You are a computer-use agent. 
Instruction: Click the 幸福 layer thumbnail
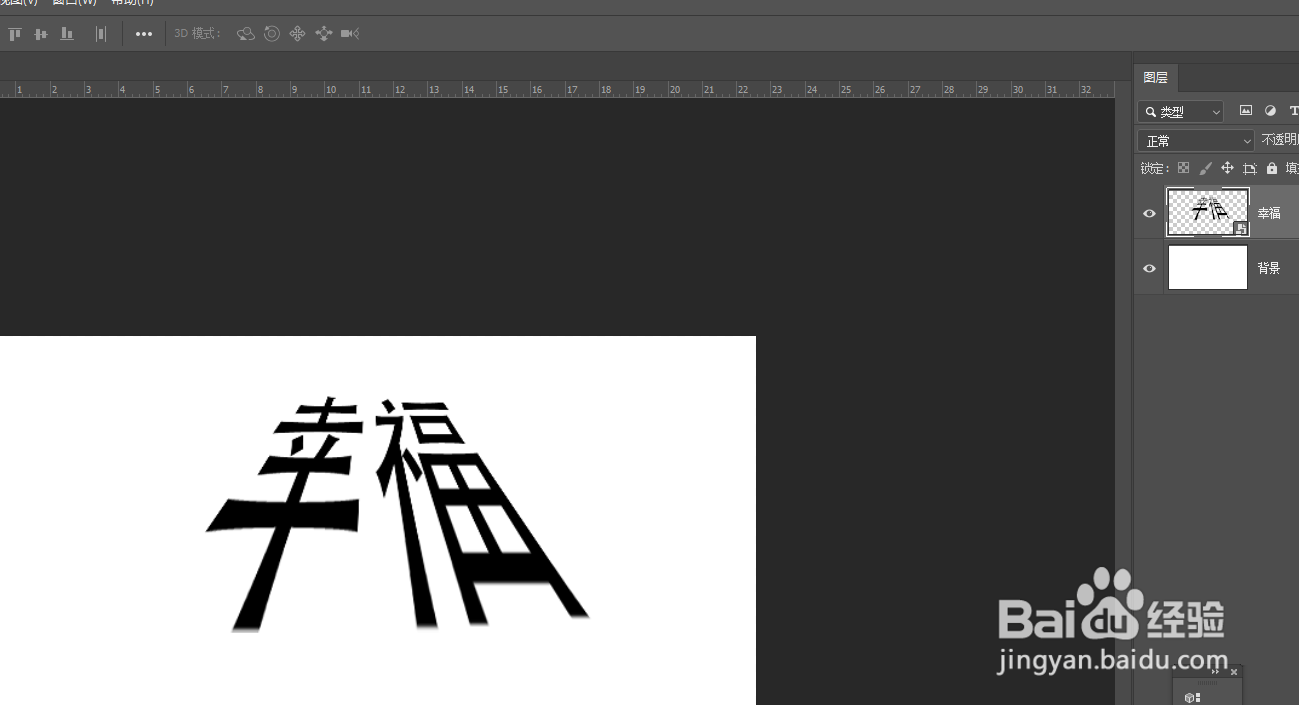click(x=1207, y=212)
